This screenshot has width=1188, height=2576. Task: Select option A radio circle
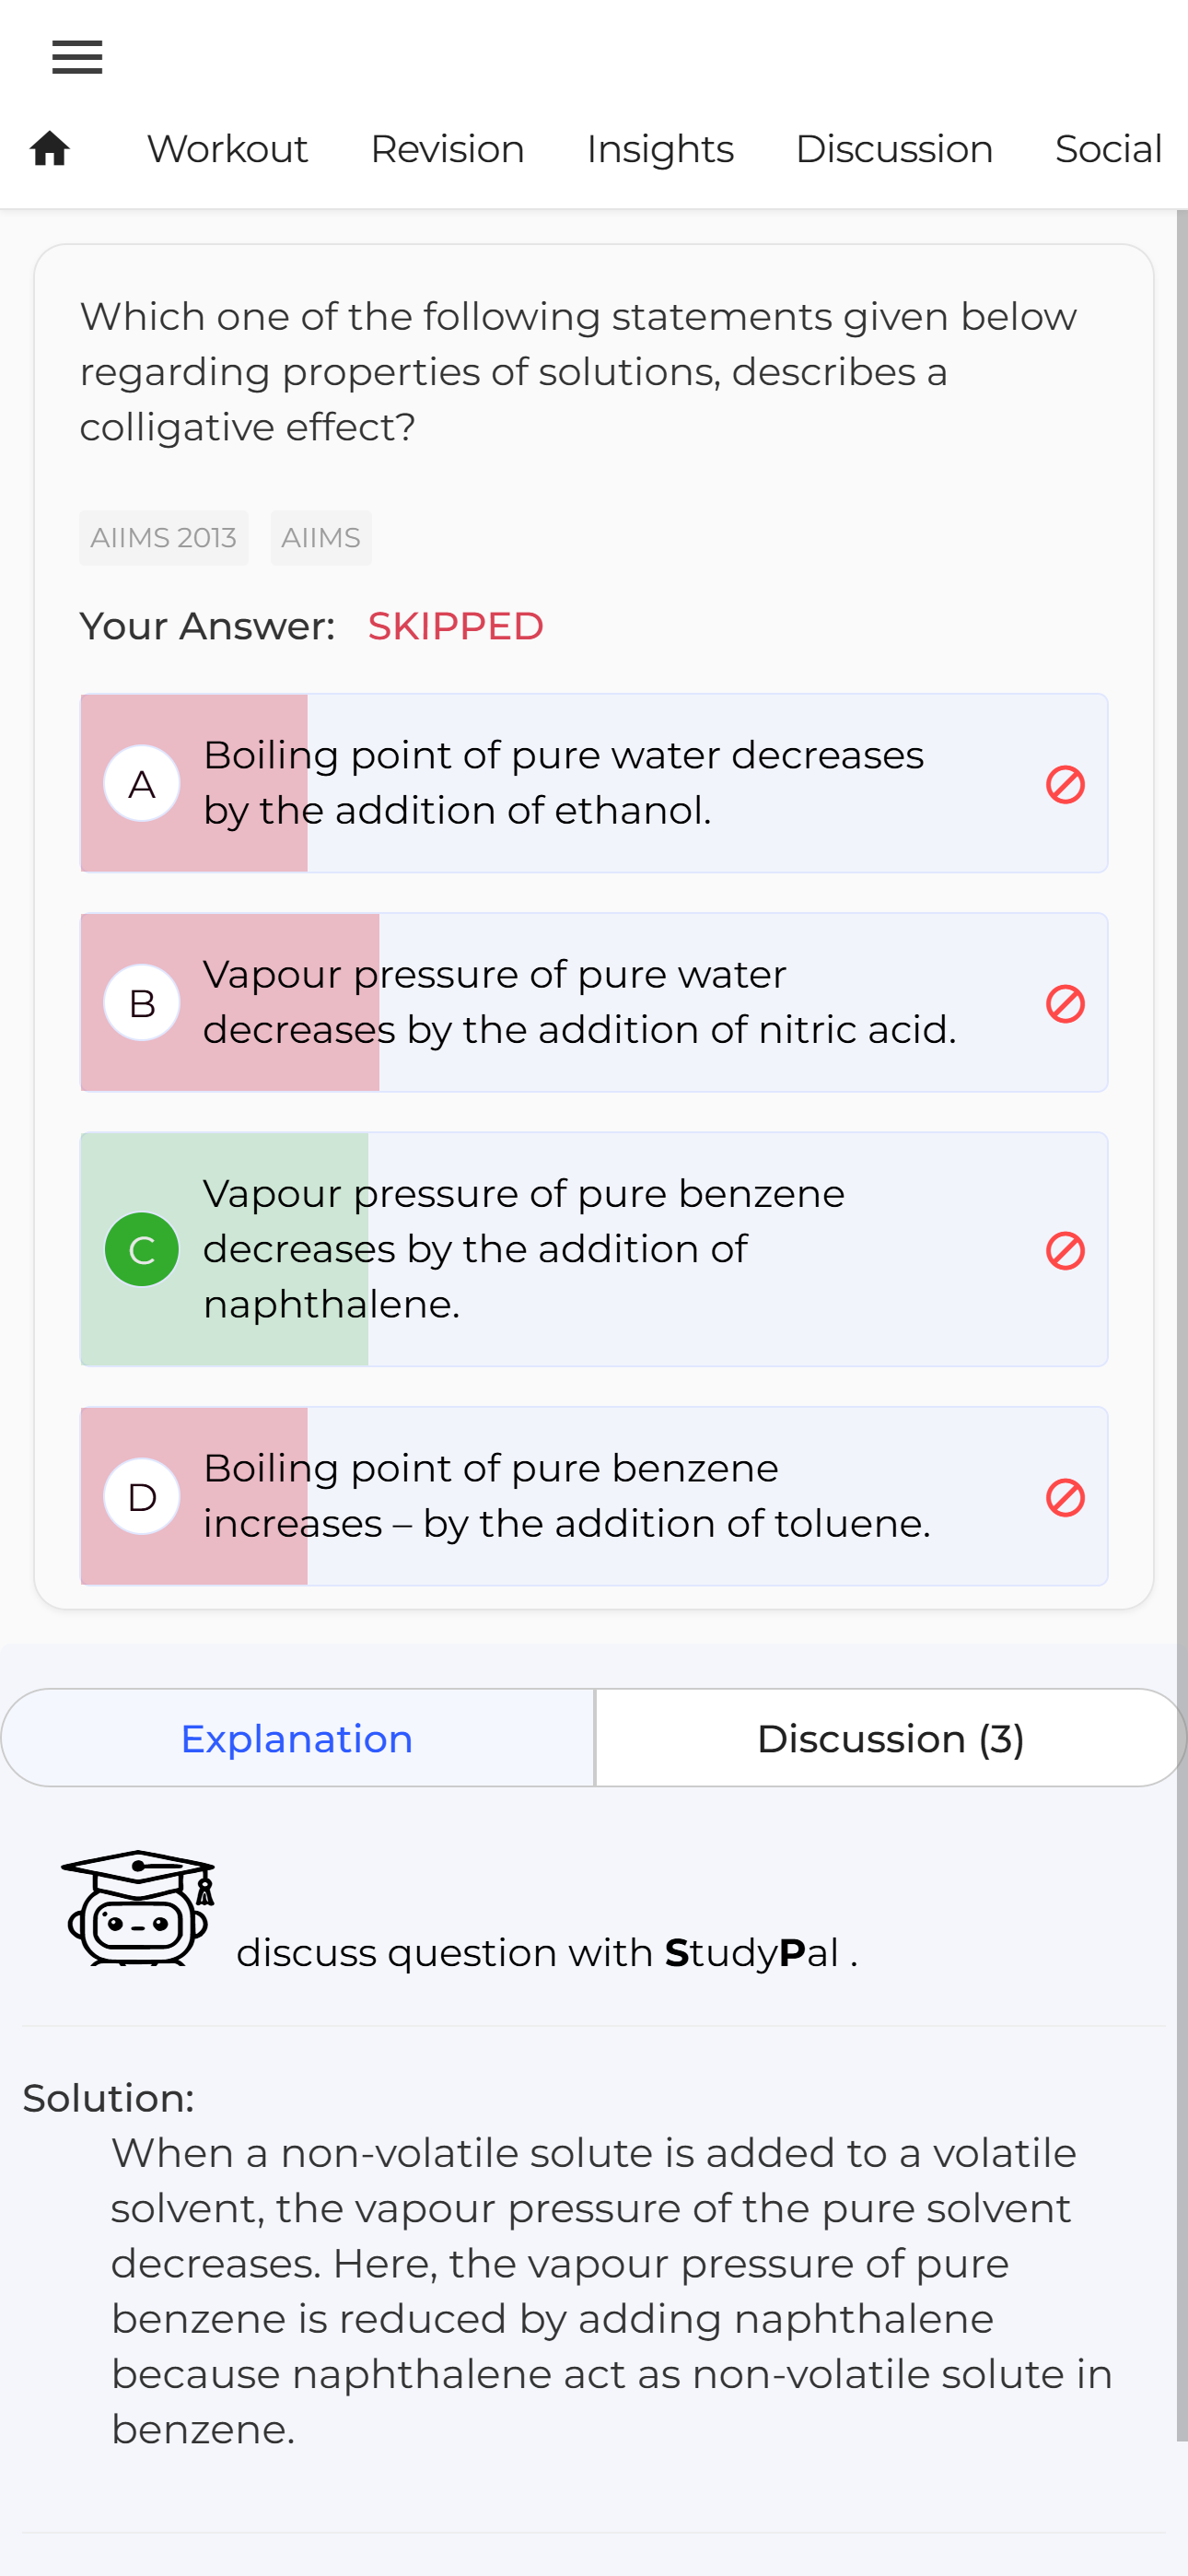pos(142,783)
